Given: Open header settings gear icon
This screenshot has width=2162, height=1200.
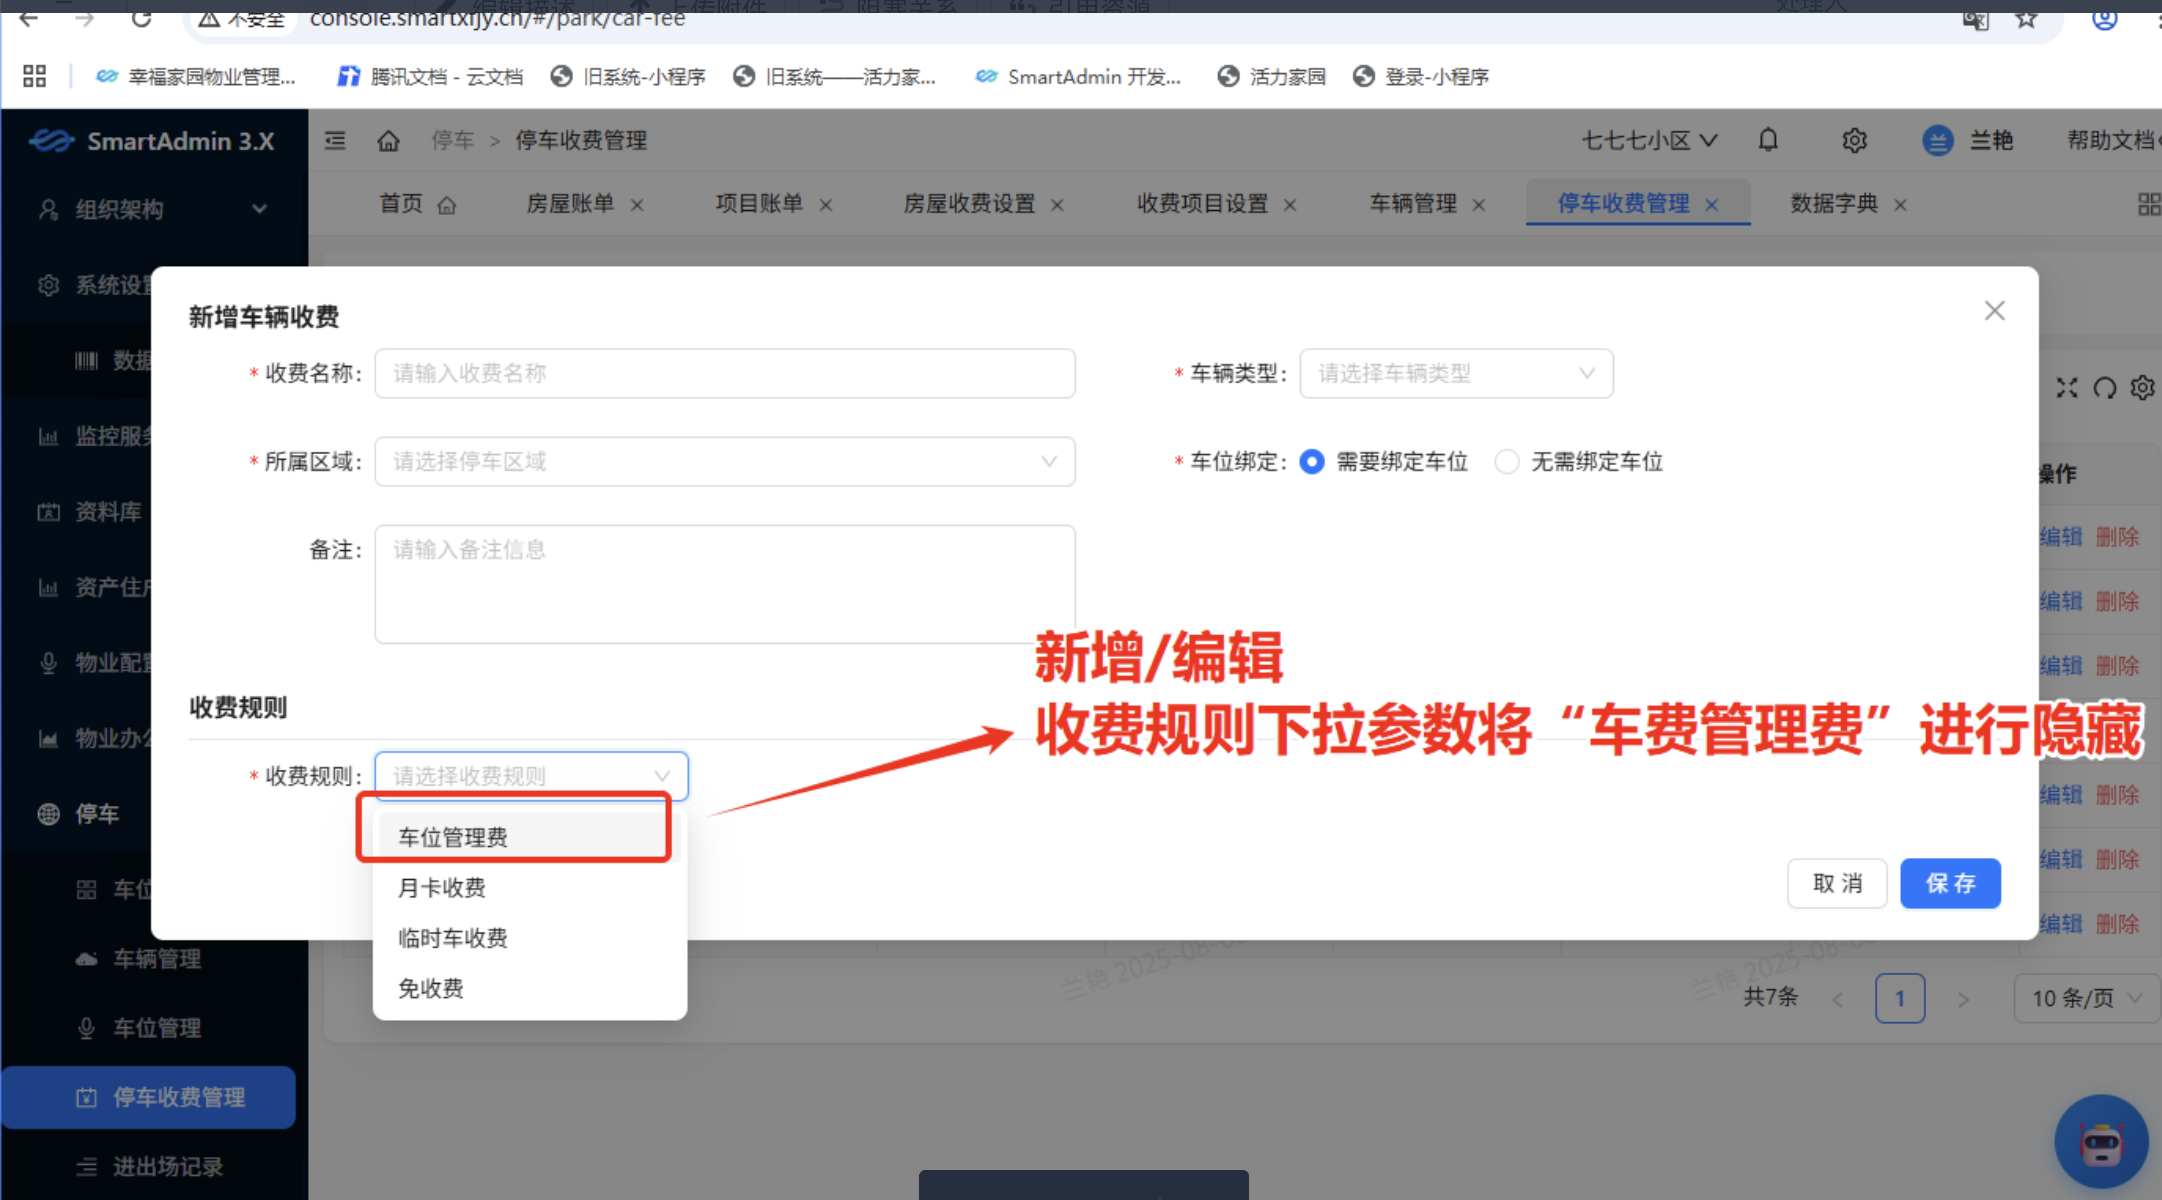Looking at the screenshot, I should pos(1854,140).
